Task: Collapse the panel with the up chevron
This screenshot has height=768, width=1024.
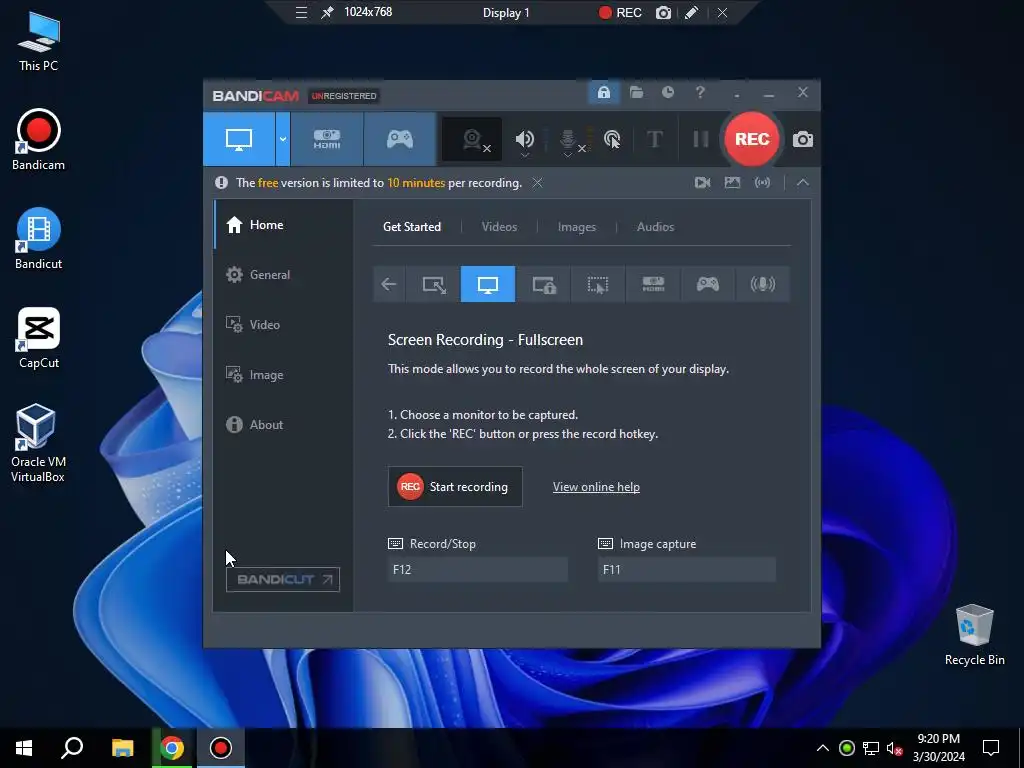Action: coord(803,183)
